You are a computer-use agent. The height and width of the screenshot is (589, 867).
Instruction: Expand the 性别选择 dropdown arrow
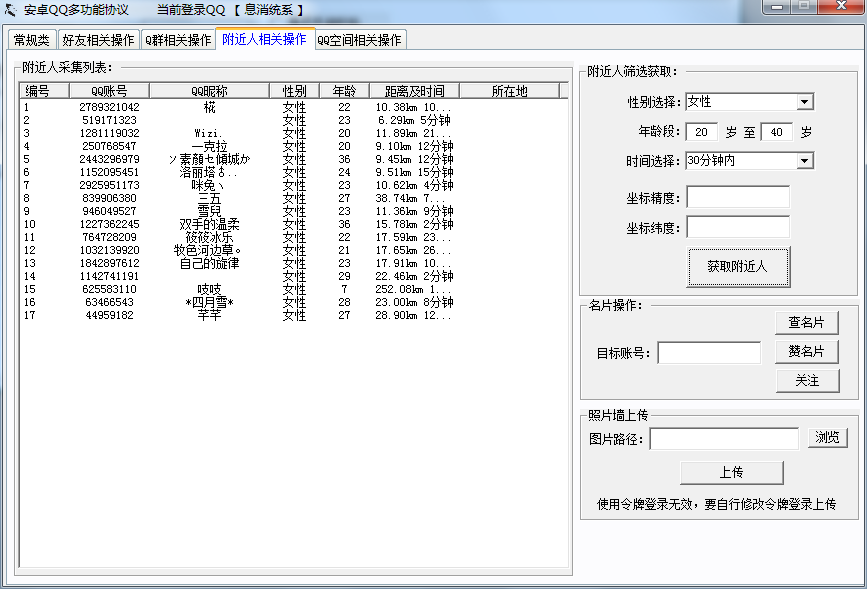[805, 102]
